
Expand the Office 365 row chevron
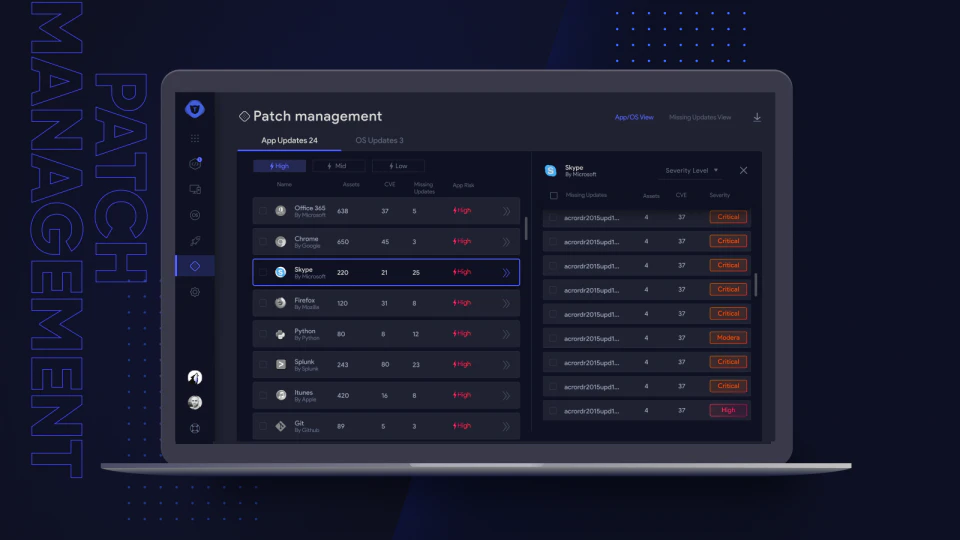pos(506,211)
